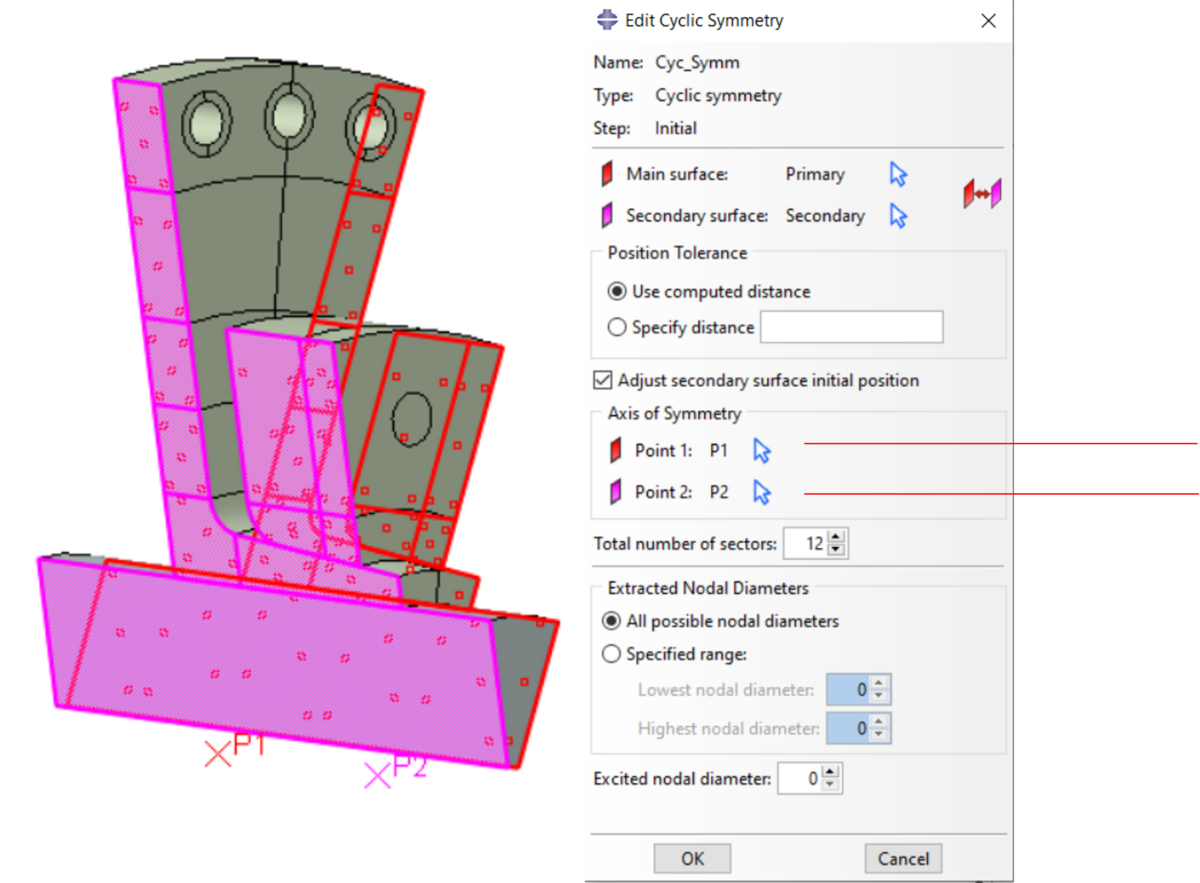Dismiss the dialog with Cancel

(x=902, y=857)
